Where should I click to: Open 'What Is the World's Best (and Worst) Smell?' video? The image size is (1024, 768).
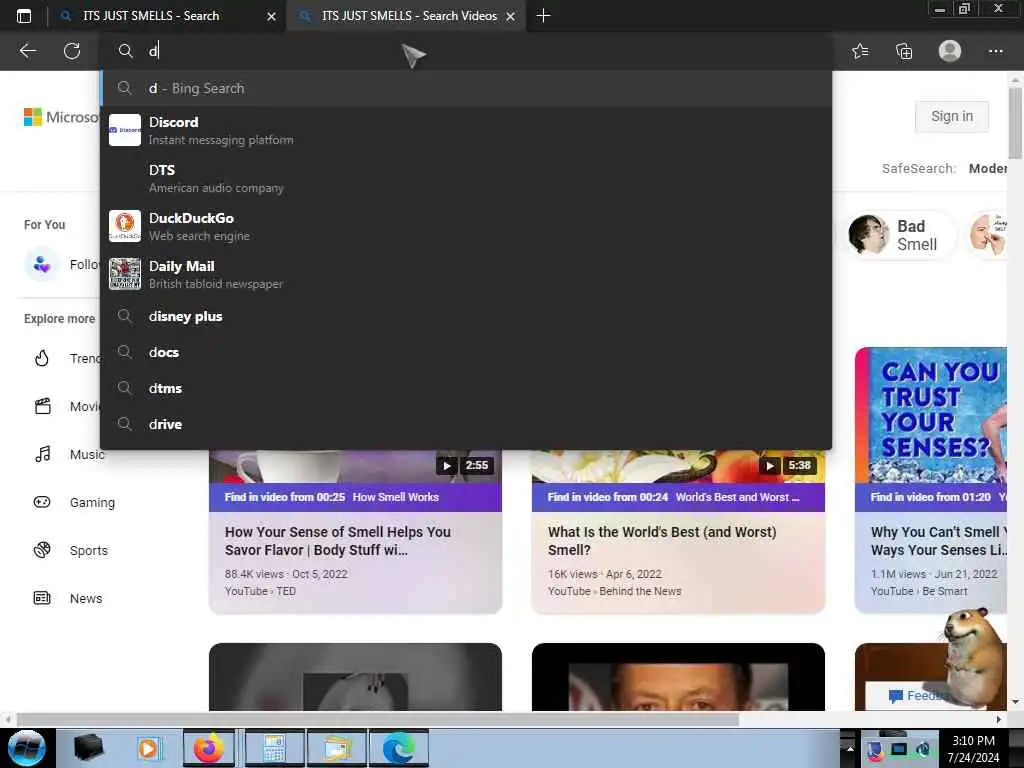pyautogui.click(x=662, y=541)
